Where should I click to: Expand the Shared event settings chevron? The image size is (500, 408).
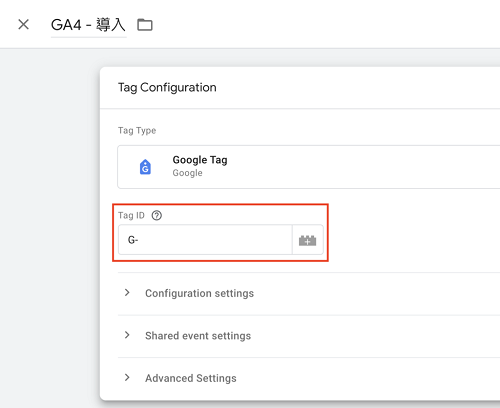click(127, 335)
